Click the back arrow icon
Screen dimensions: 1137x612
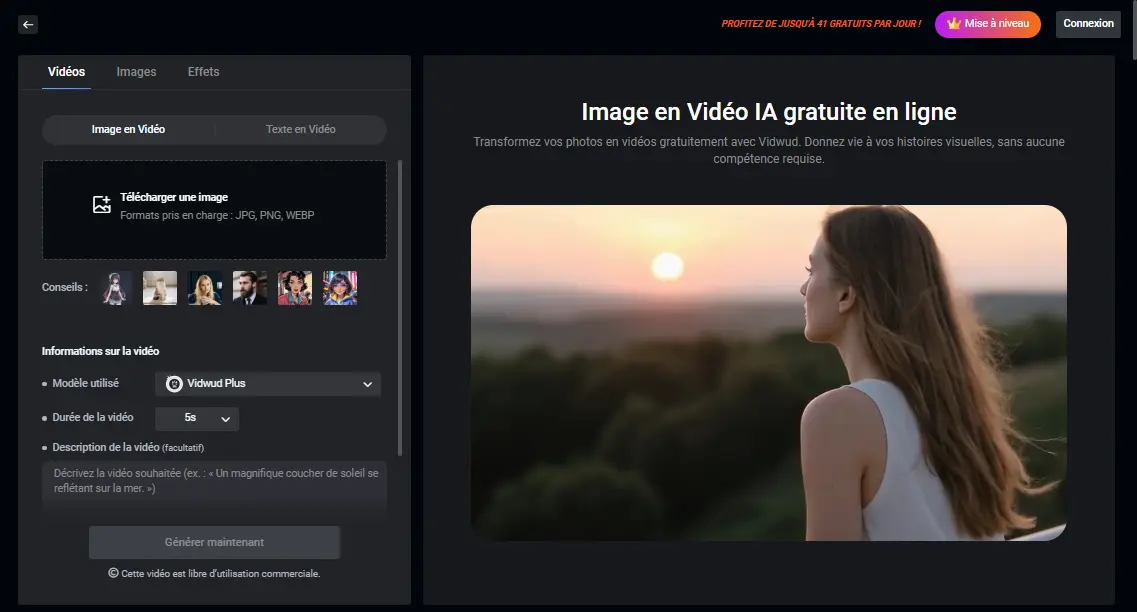(28, 24)
